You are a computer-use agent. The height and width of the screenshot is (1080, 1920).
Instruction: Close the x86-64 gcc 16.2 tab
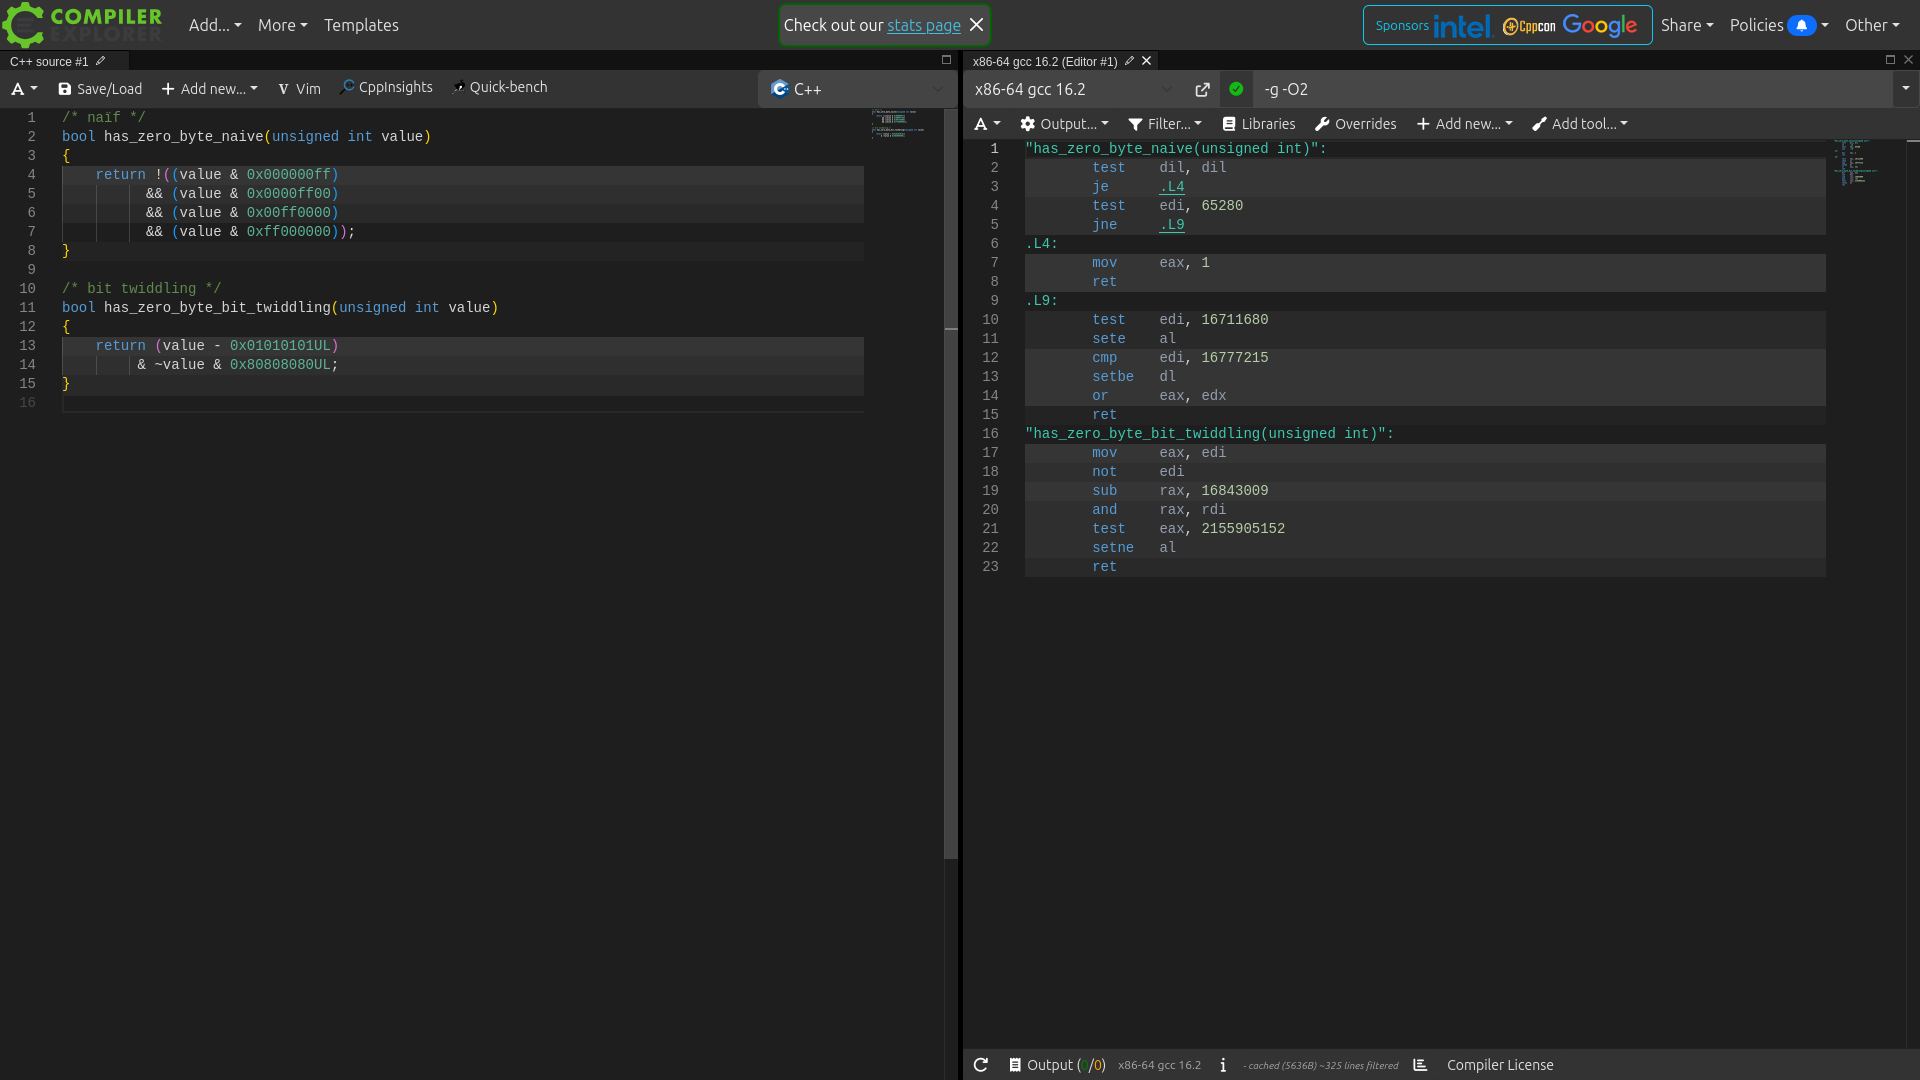click(x=1147, y=61)
